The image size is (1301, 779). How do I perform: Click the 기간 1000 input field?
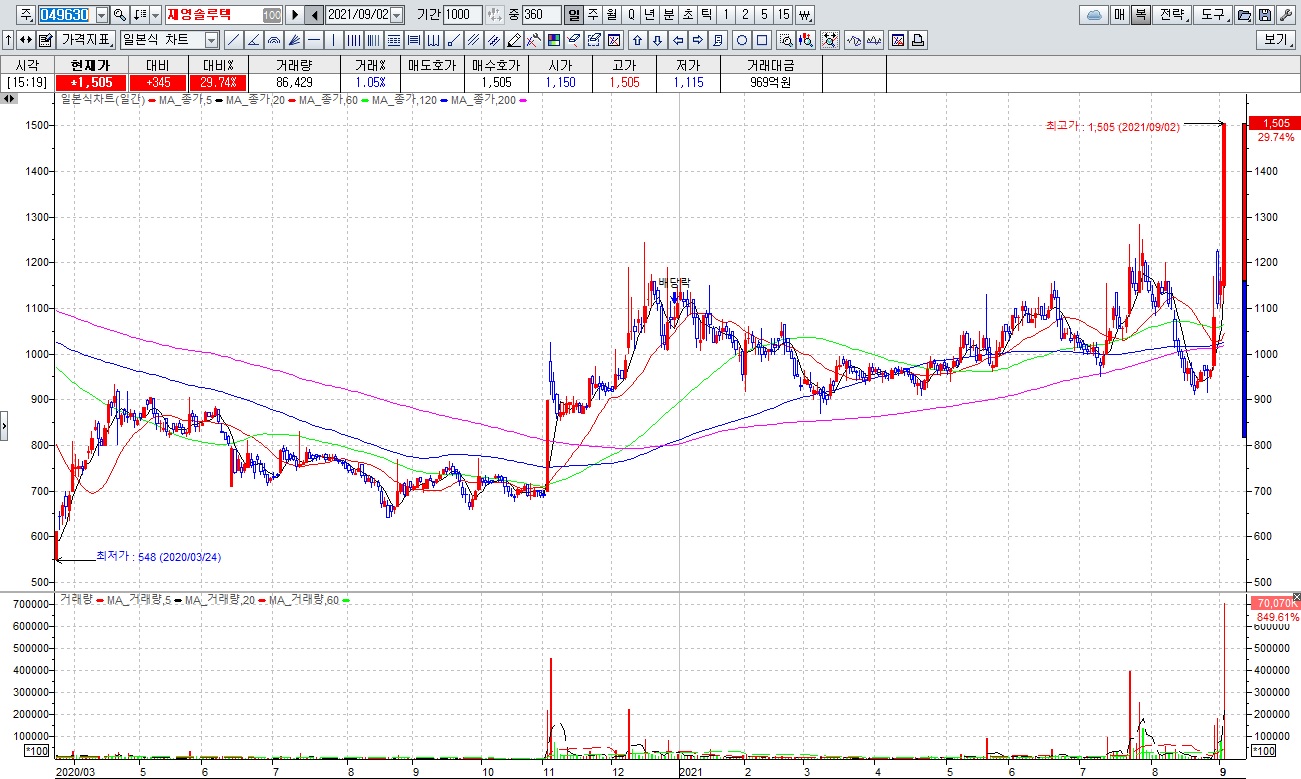coord(463,15)
